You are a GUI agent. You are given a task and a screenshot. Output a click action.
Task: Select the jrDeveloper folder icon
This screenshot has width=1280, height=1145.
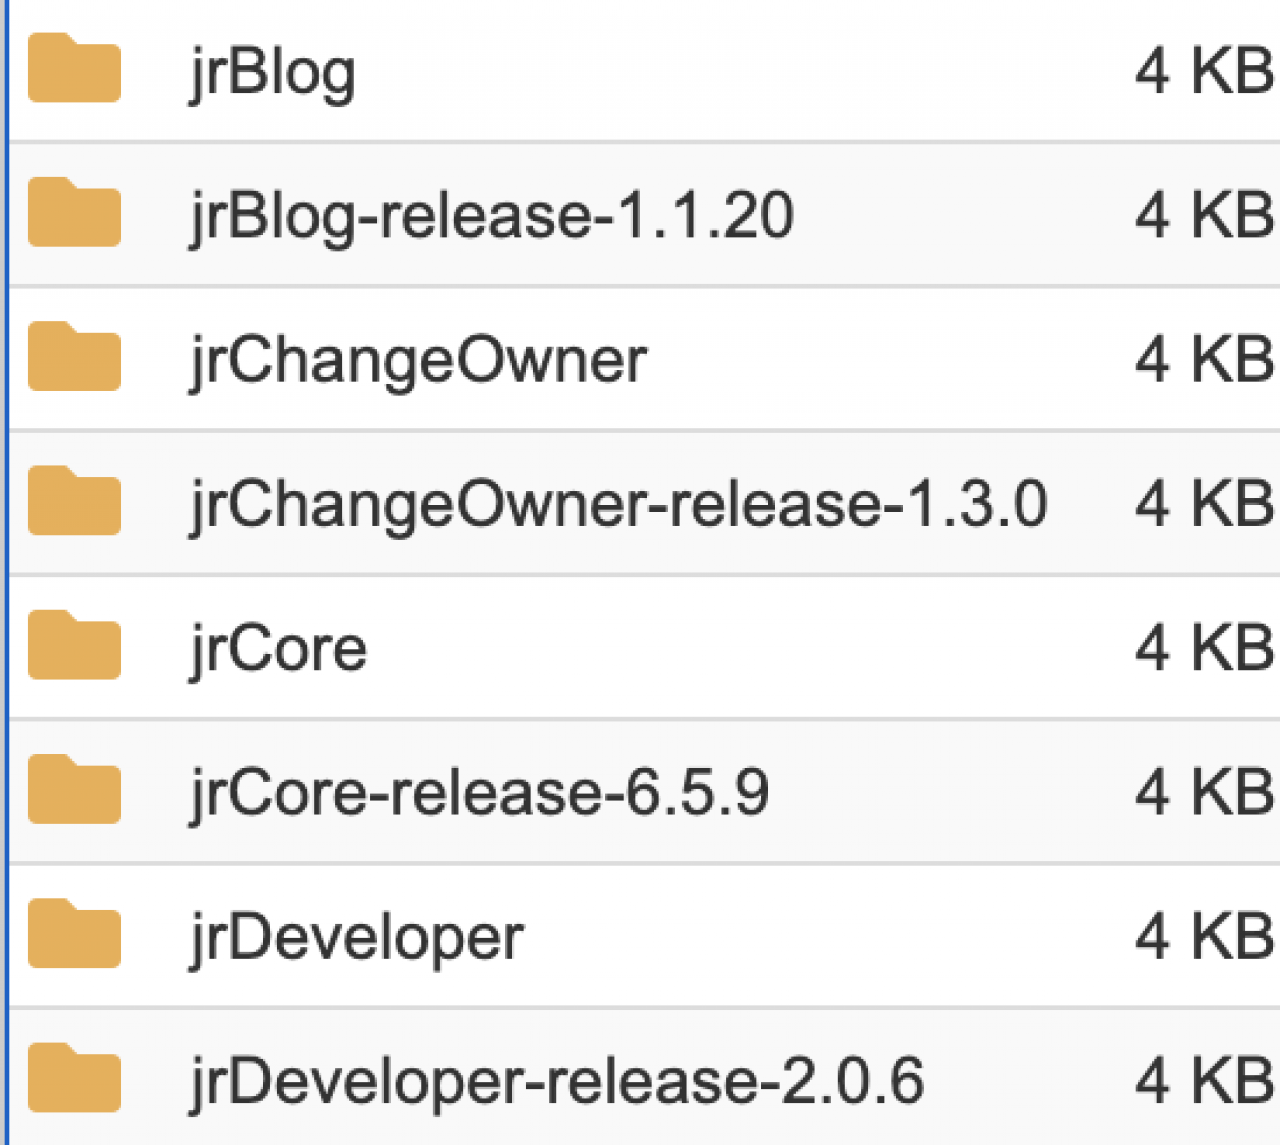(x=74, y=934)
